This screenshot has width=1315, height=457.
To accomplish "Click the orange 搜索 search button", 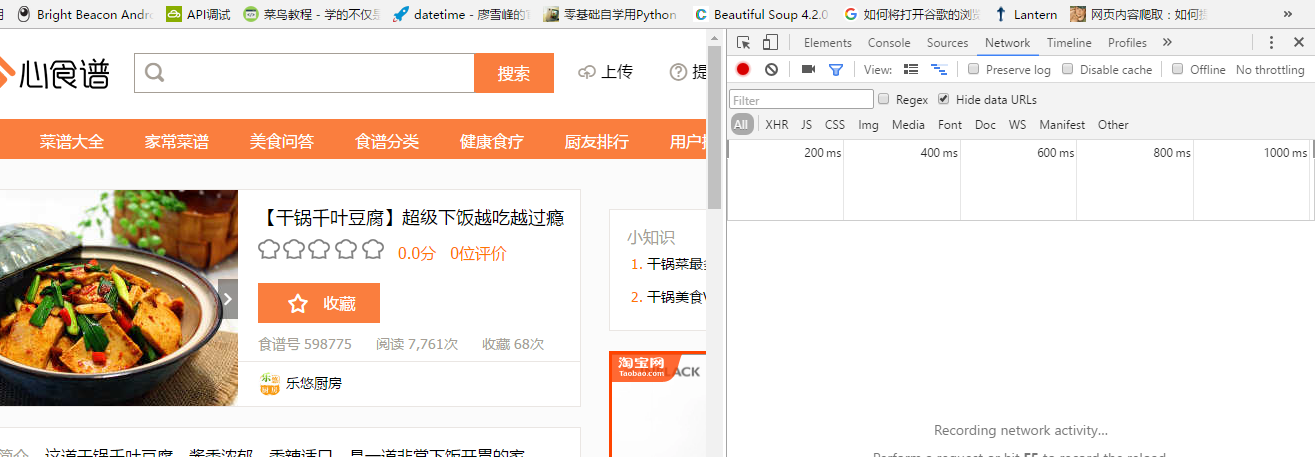I will click(x=514, y=73).
